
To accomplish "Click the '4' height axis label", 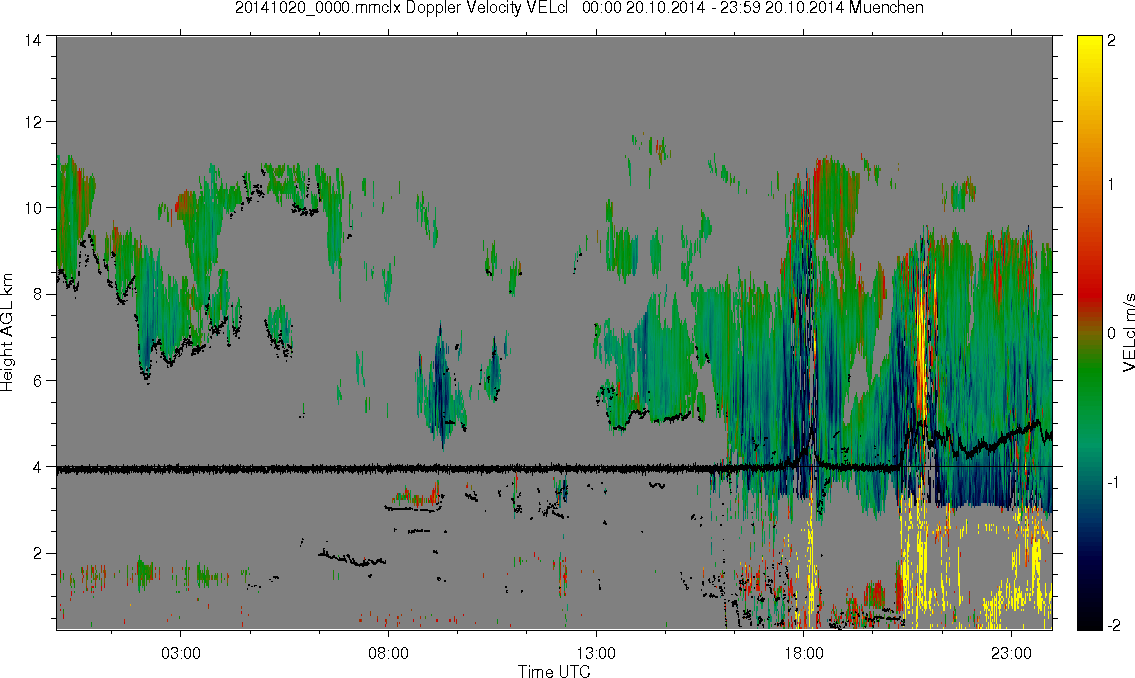I will click(37, 467).
